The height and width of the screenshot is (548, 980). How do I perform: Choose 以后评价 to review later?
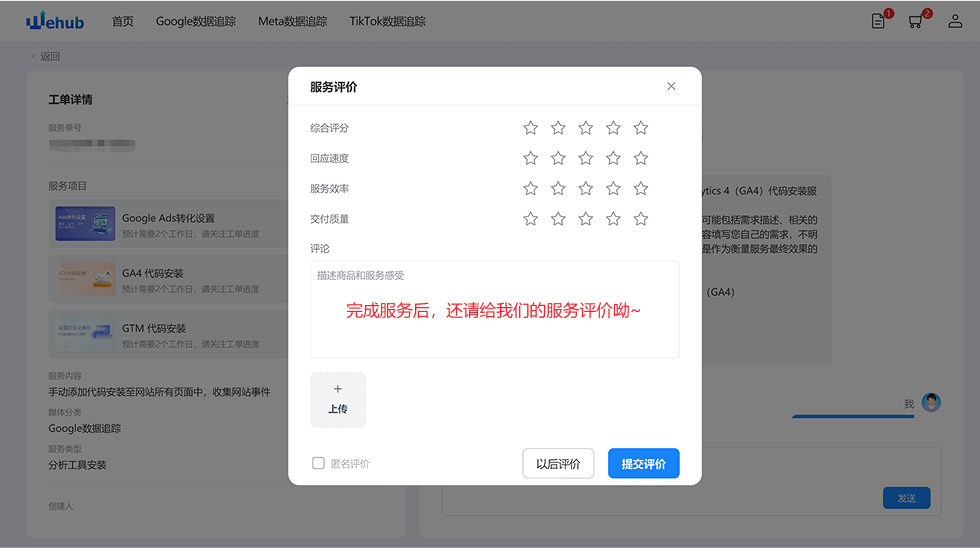pyautogui.click(x=558, y=463)
